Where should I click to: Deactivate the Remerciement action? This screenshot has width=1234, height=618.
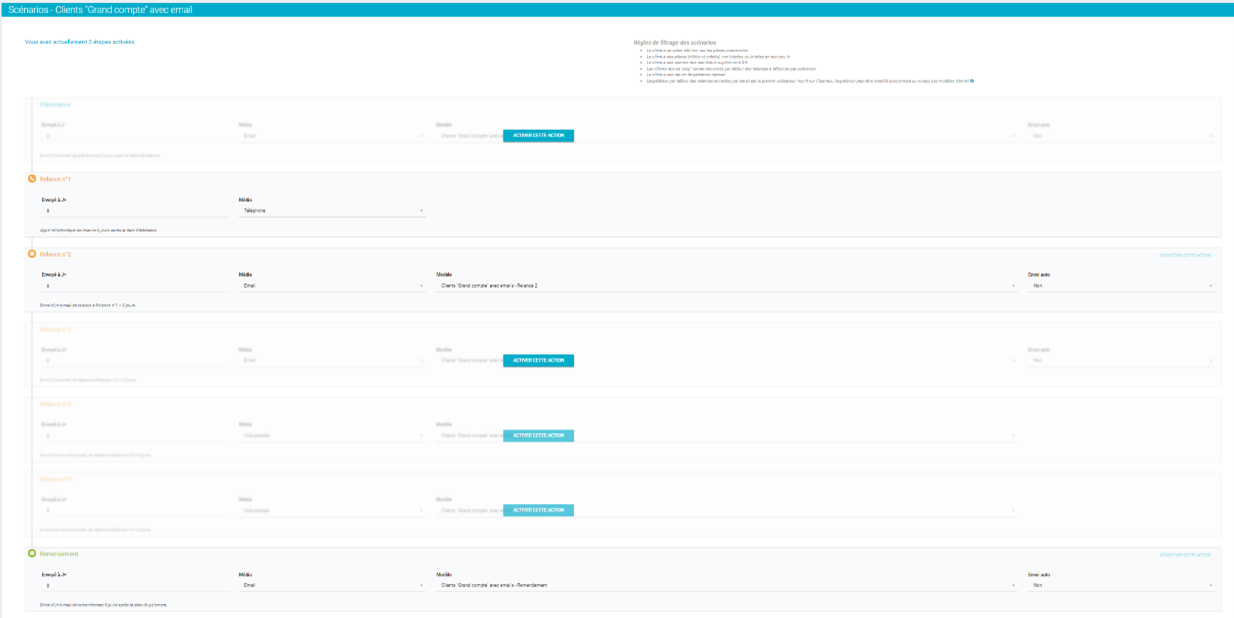tap(1184, 554)
